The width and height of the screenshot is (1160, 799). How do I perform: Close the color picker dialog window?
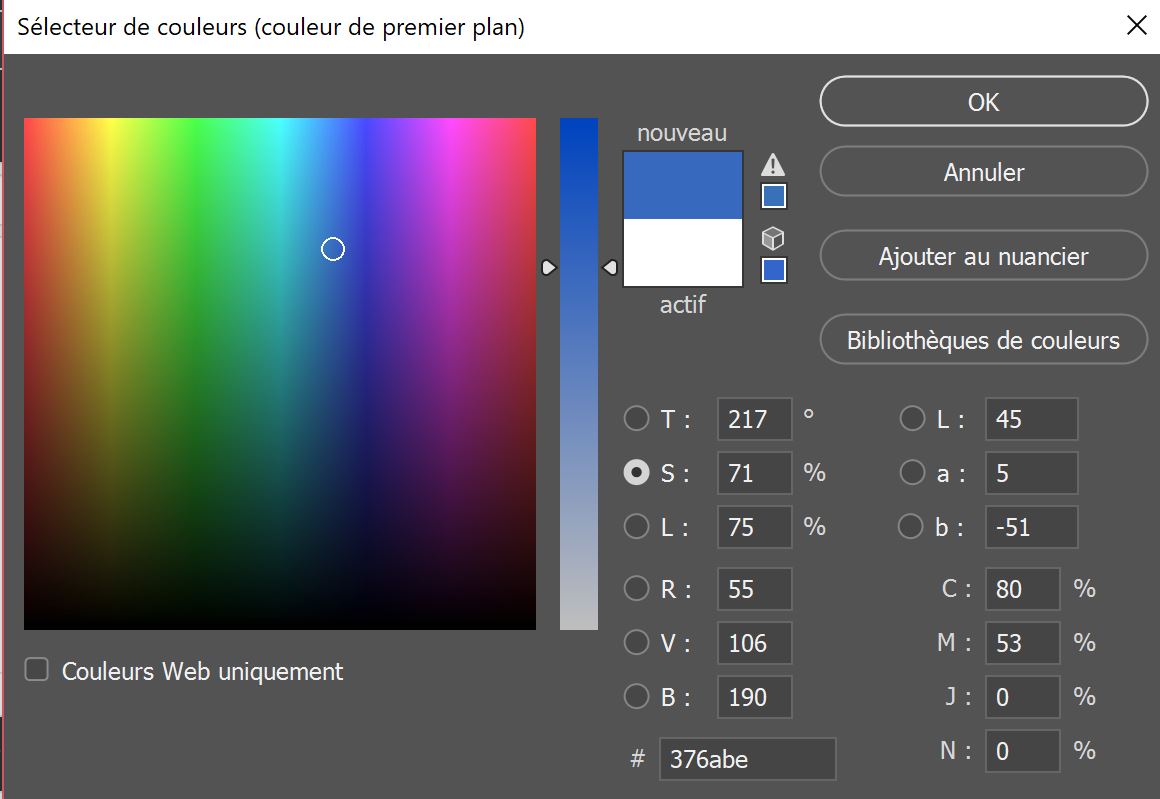tap(1136, 26)
